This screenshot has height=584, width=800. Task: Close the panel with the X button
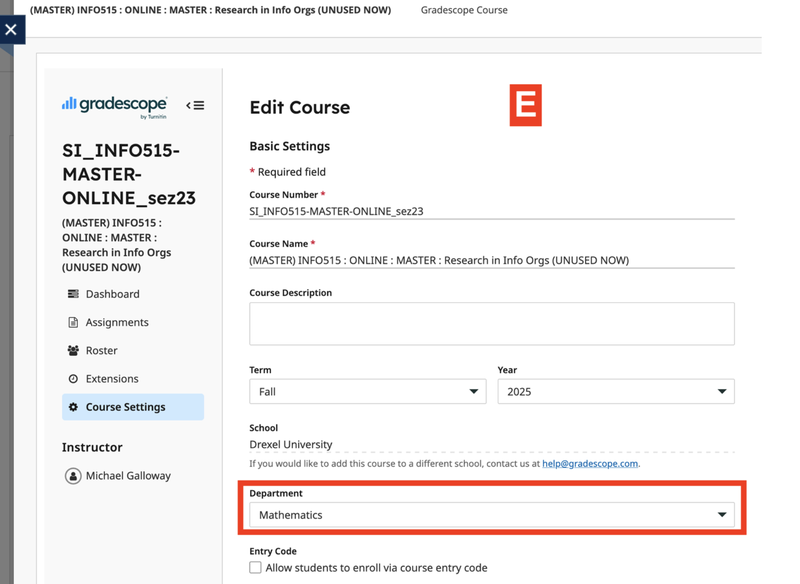point(11,29)
